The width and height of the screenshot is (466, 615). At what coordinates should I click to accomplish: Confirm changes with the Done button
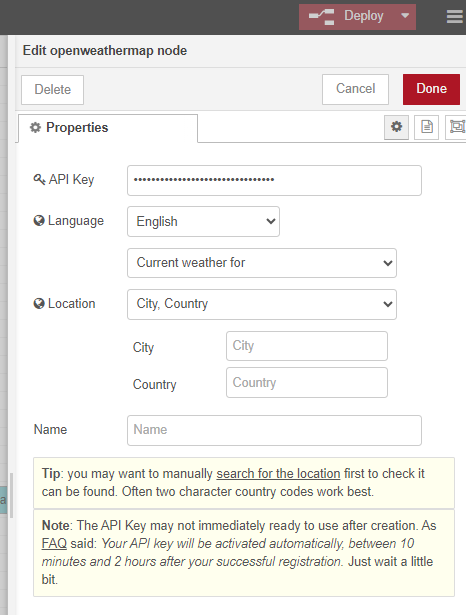(431, 89)
